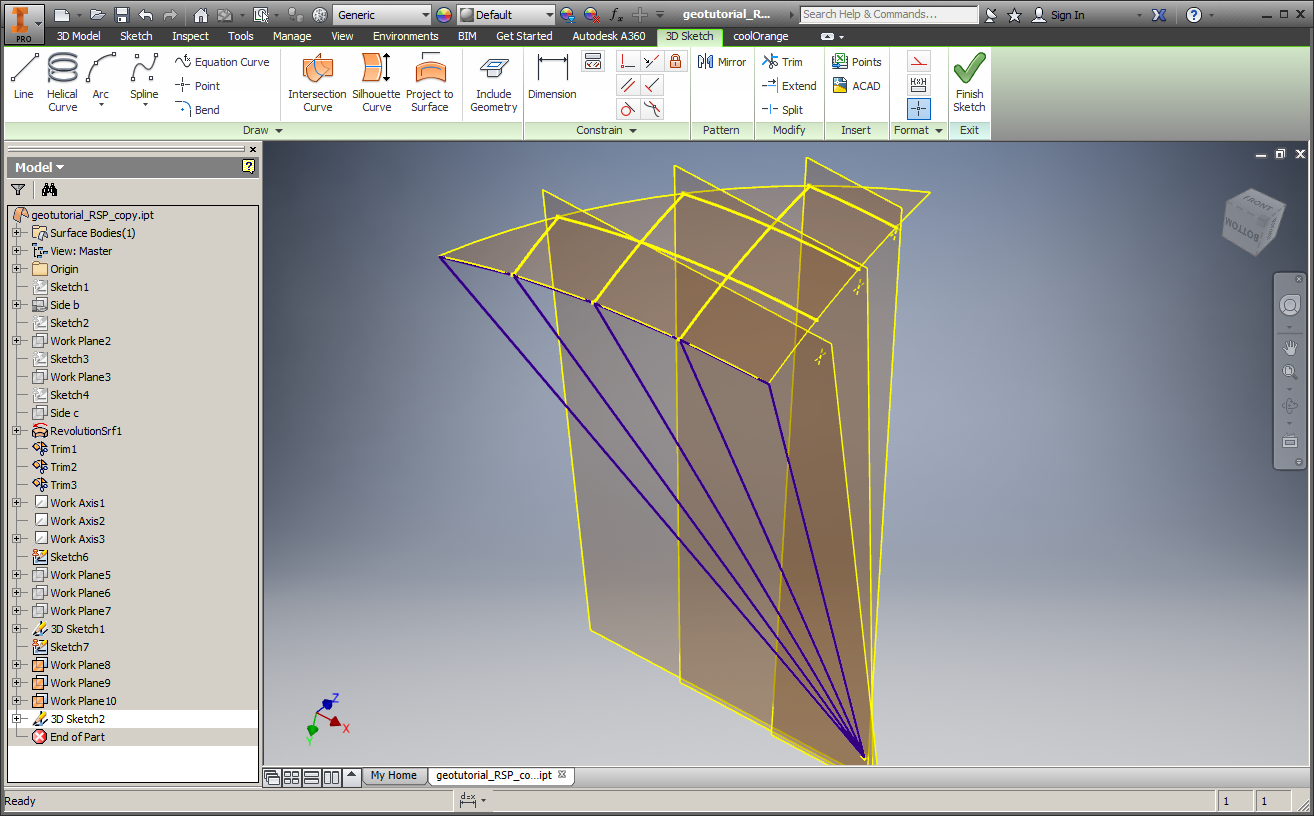This screenshot has width=1314, height=816.
Task: Select the Point tool
Action: click(198, 86)
